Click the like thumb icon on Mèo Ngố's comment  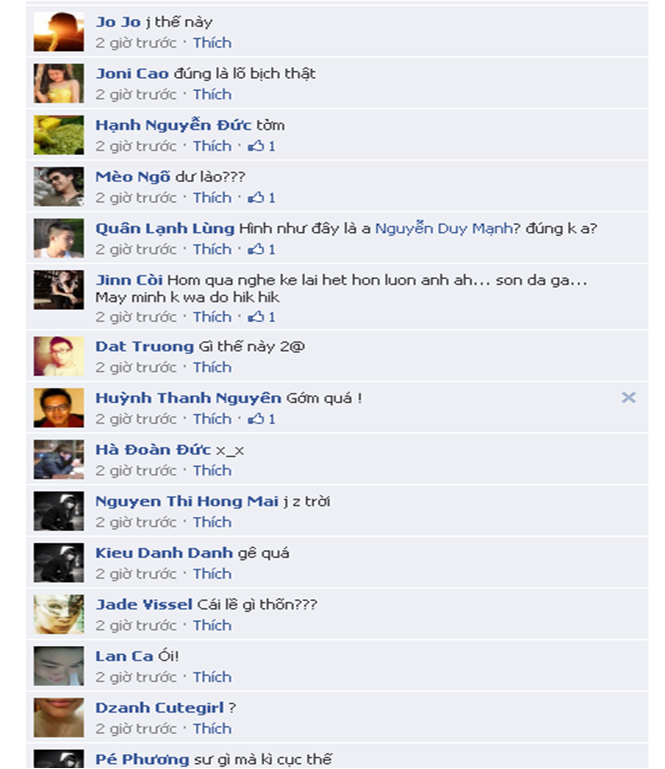click(256, 197)
